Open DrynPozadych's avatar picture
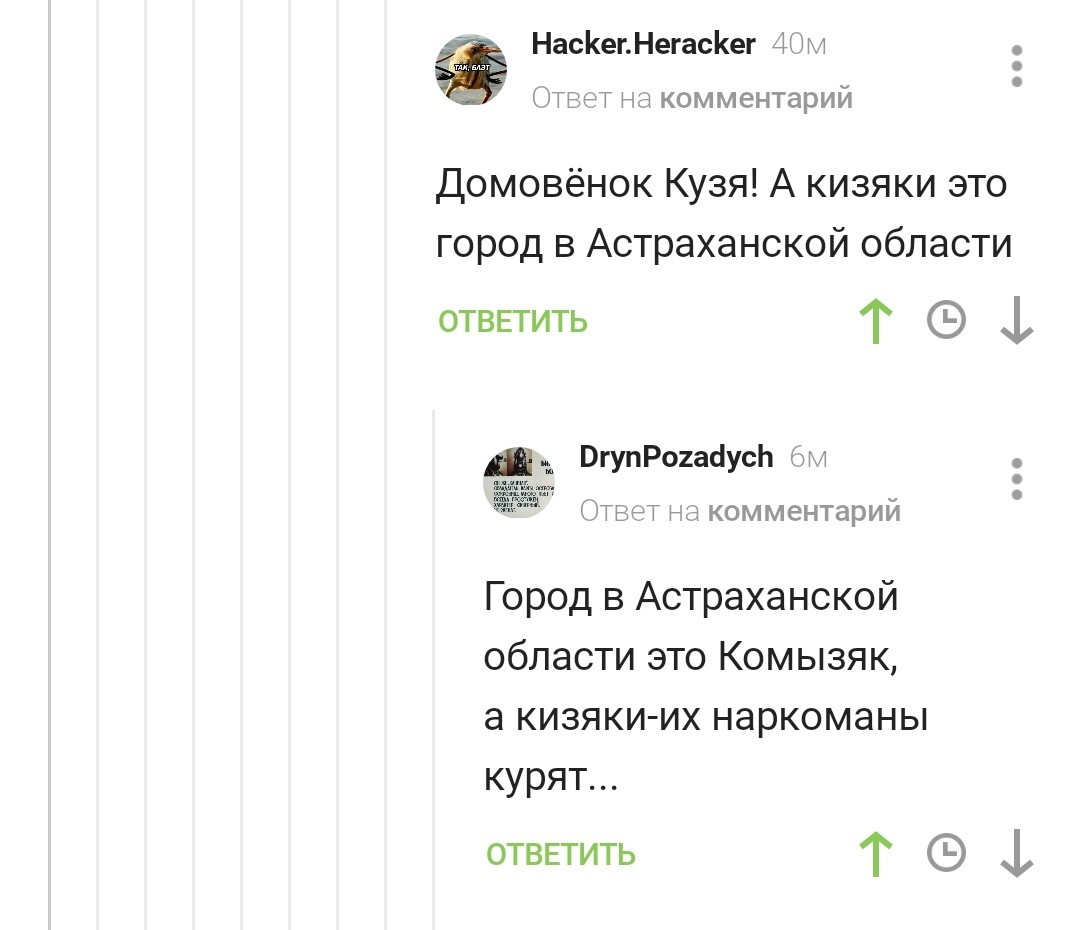Screen dimensions: 1080x930 (x=519, y=482)
